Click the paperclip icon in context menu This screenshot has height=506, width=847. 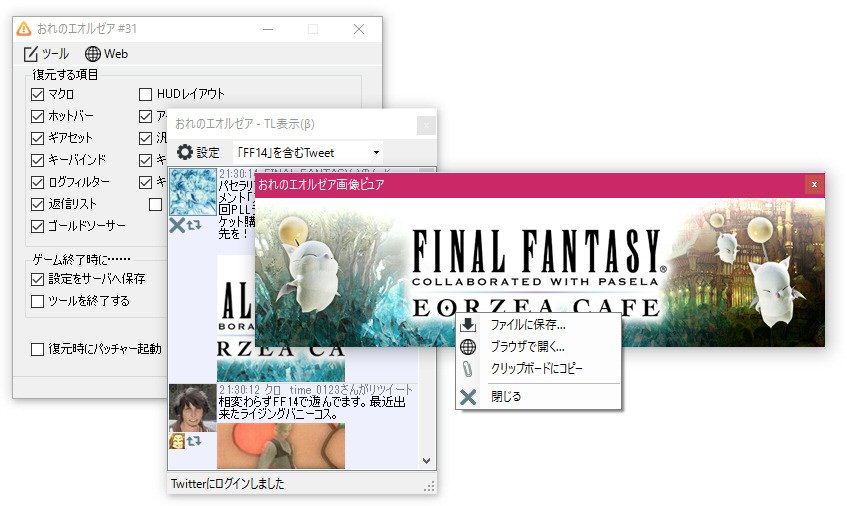click(x=468, y=369)
